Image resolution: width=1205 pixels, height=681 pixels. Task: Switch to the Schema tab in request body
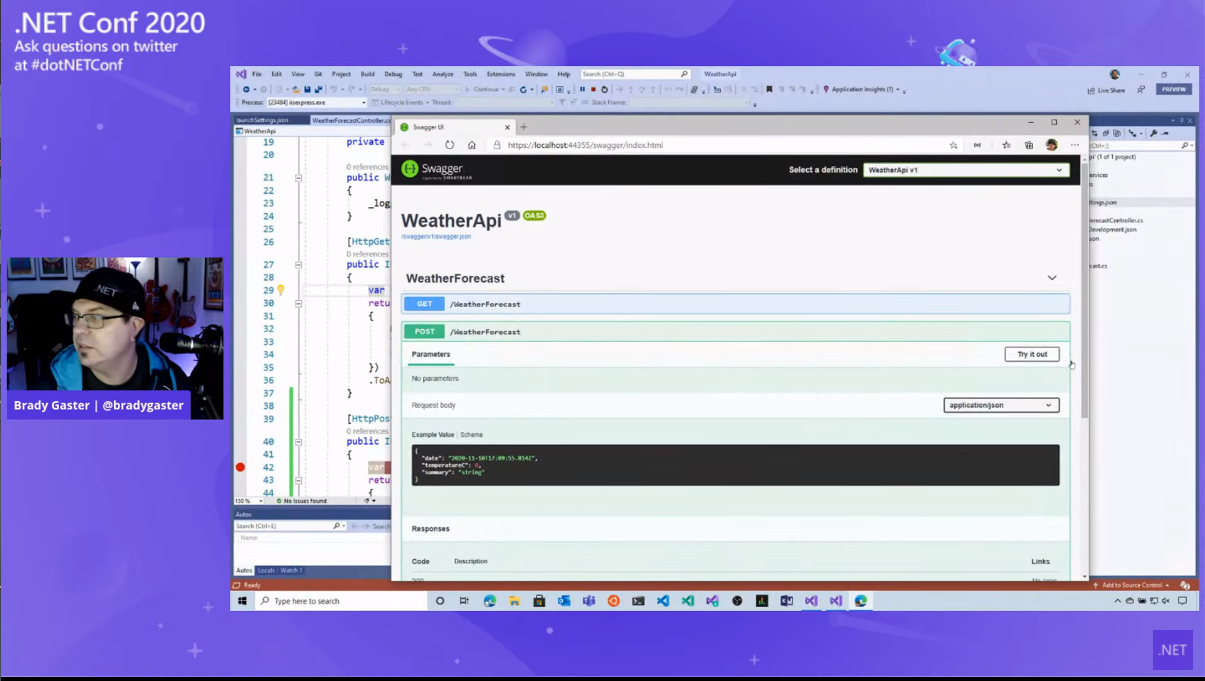pos(471,435)
